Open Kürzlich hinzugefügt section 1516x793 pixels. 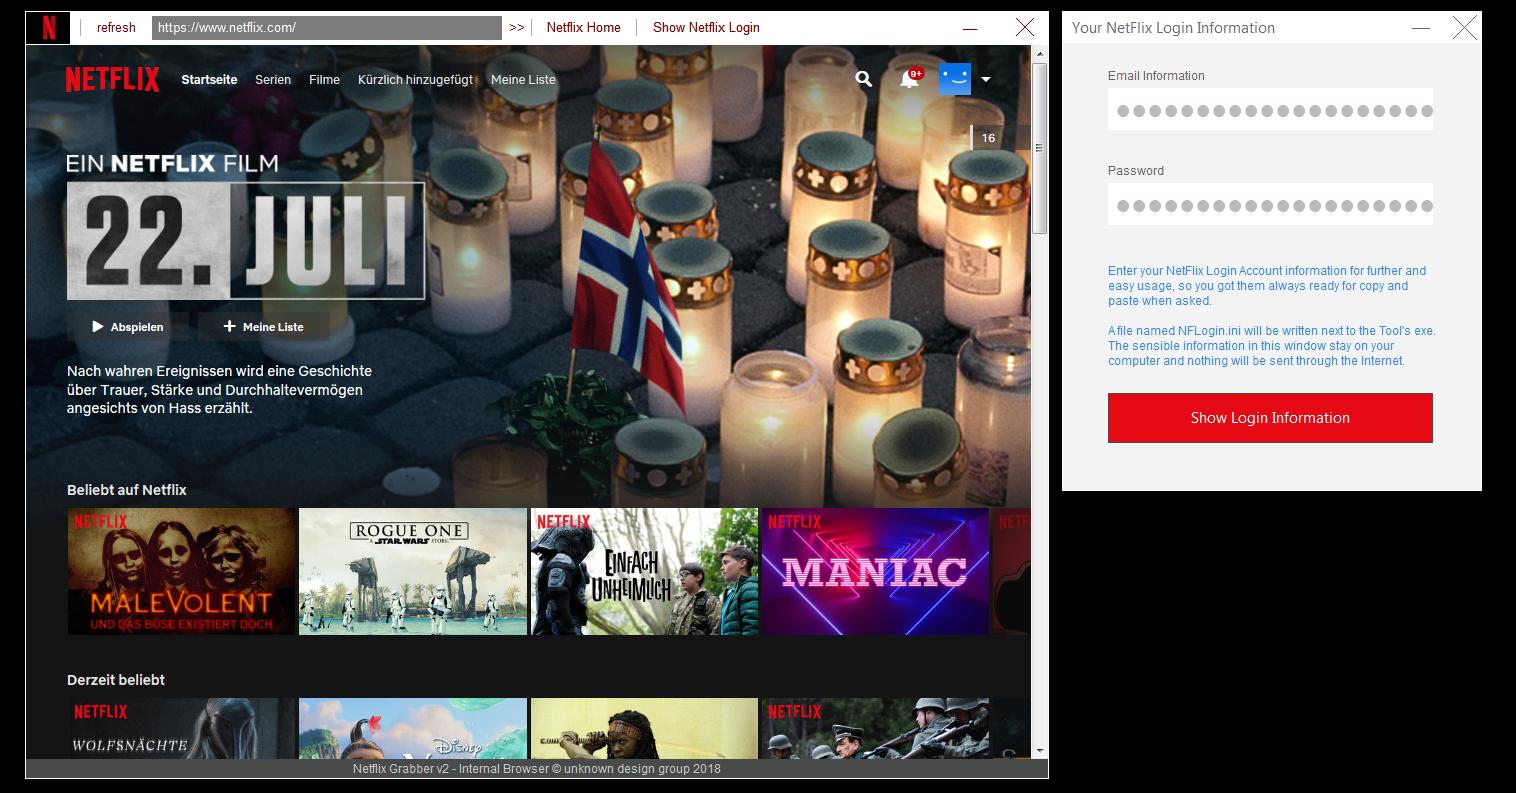(x=415, y=79)
